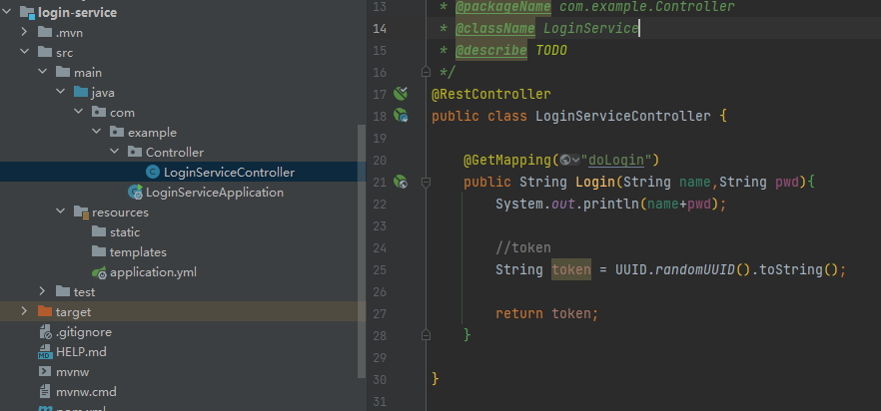Click the orange target folder icon
This screenshot has height=411, width=881.
click(45, 311)
